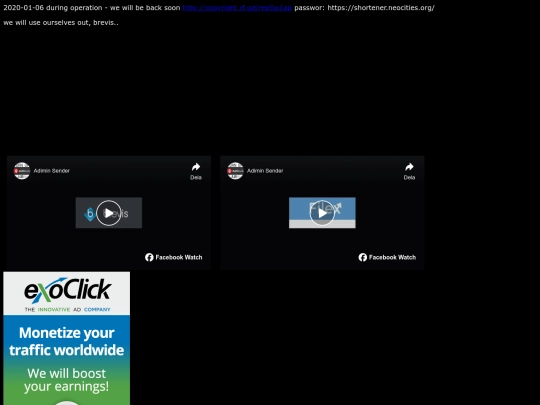Click 'Monetize your traffic worldwide' ad text
The height and width of the screenshot is (405, 540).
pos(66,341)
